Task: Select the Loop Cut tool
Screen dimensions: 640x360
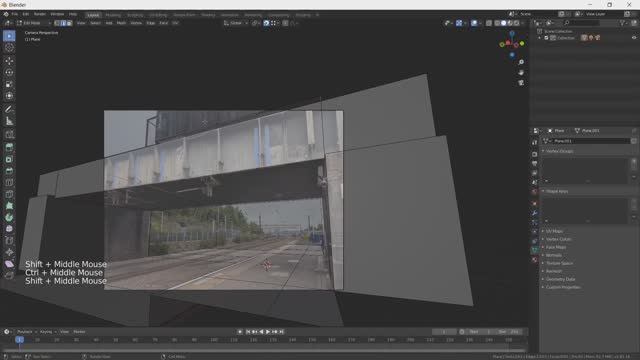Action: coord(9,182)
